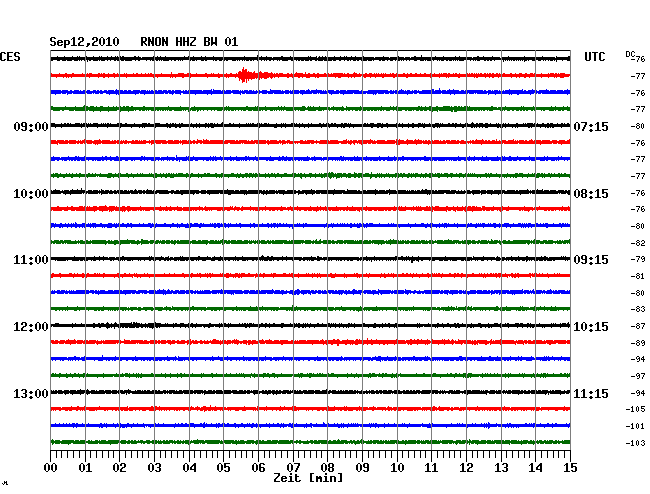The width and height of the screenshot is (650, 494).
Task: Select minute tick label 11
Action: coord(432,468)
